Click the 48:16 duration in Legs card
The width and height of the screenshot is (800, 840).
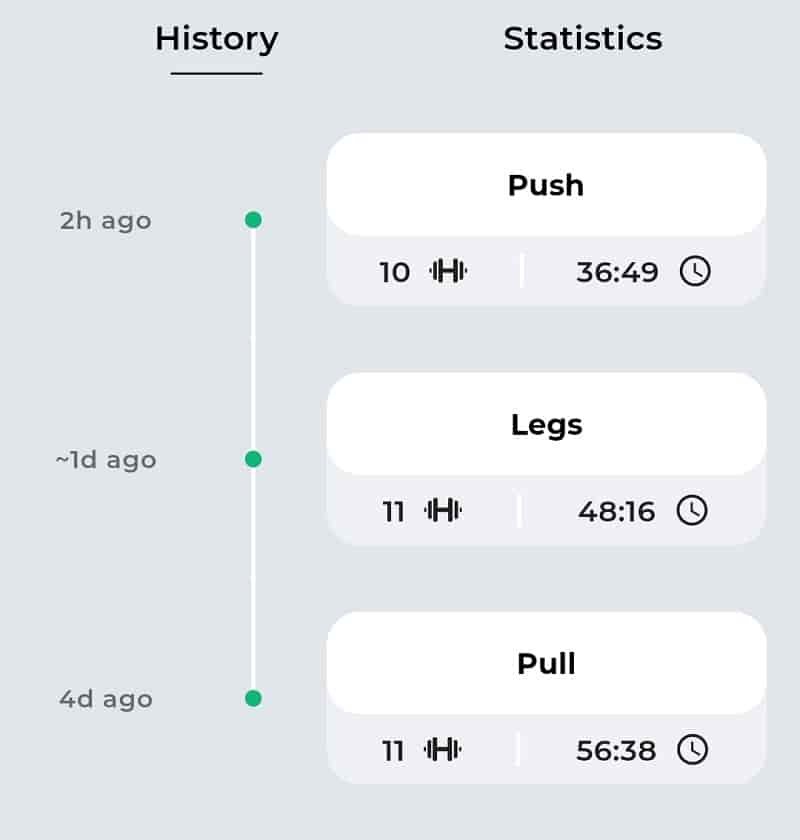click(x=616, y=511)
